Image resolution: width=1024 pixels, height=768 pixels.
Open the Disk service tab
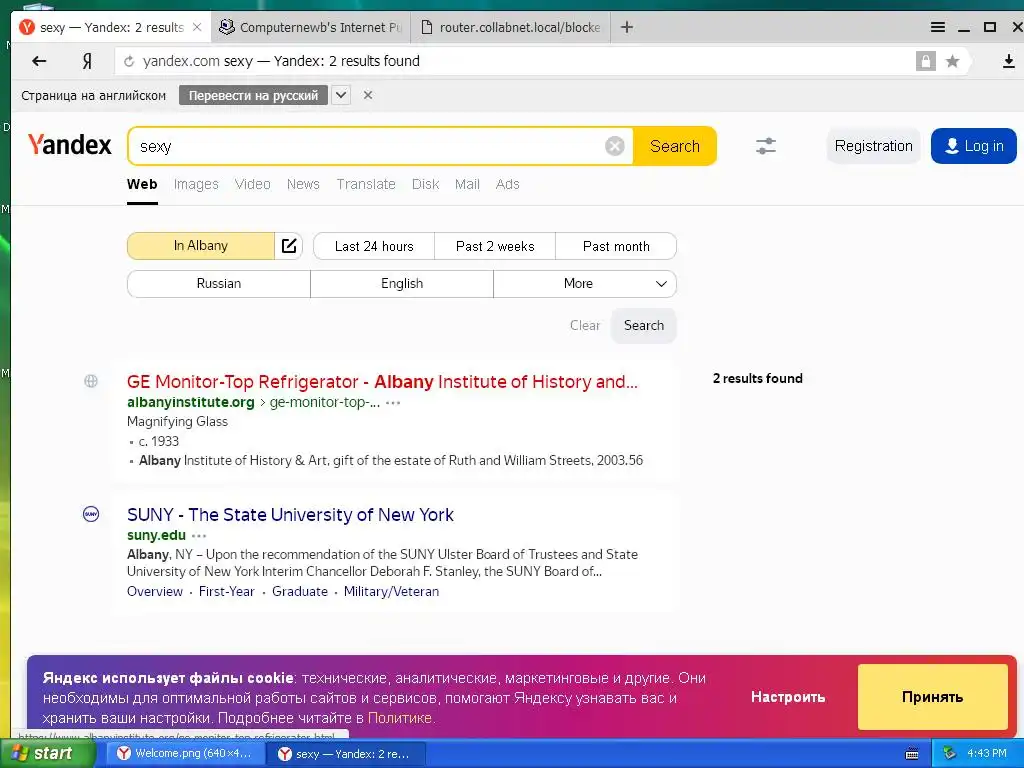(x=425, y=184)
